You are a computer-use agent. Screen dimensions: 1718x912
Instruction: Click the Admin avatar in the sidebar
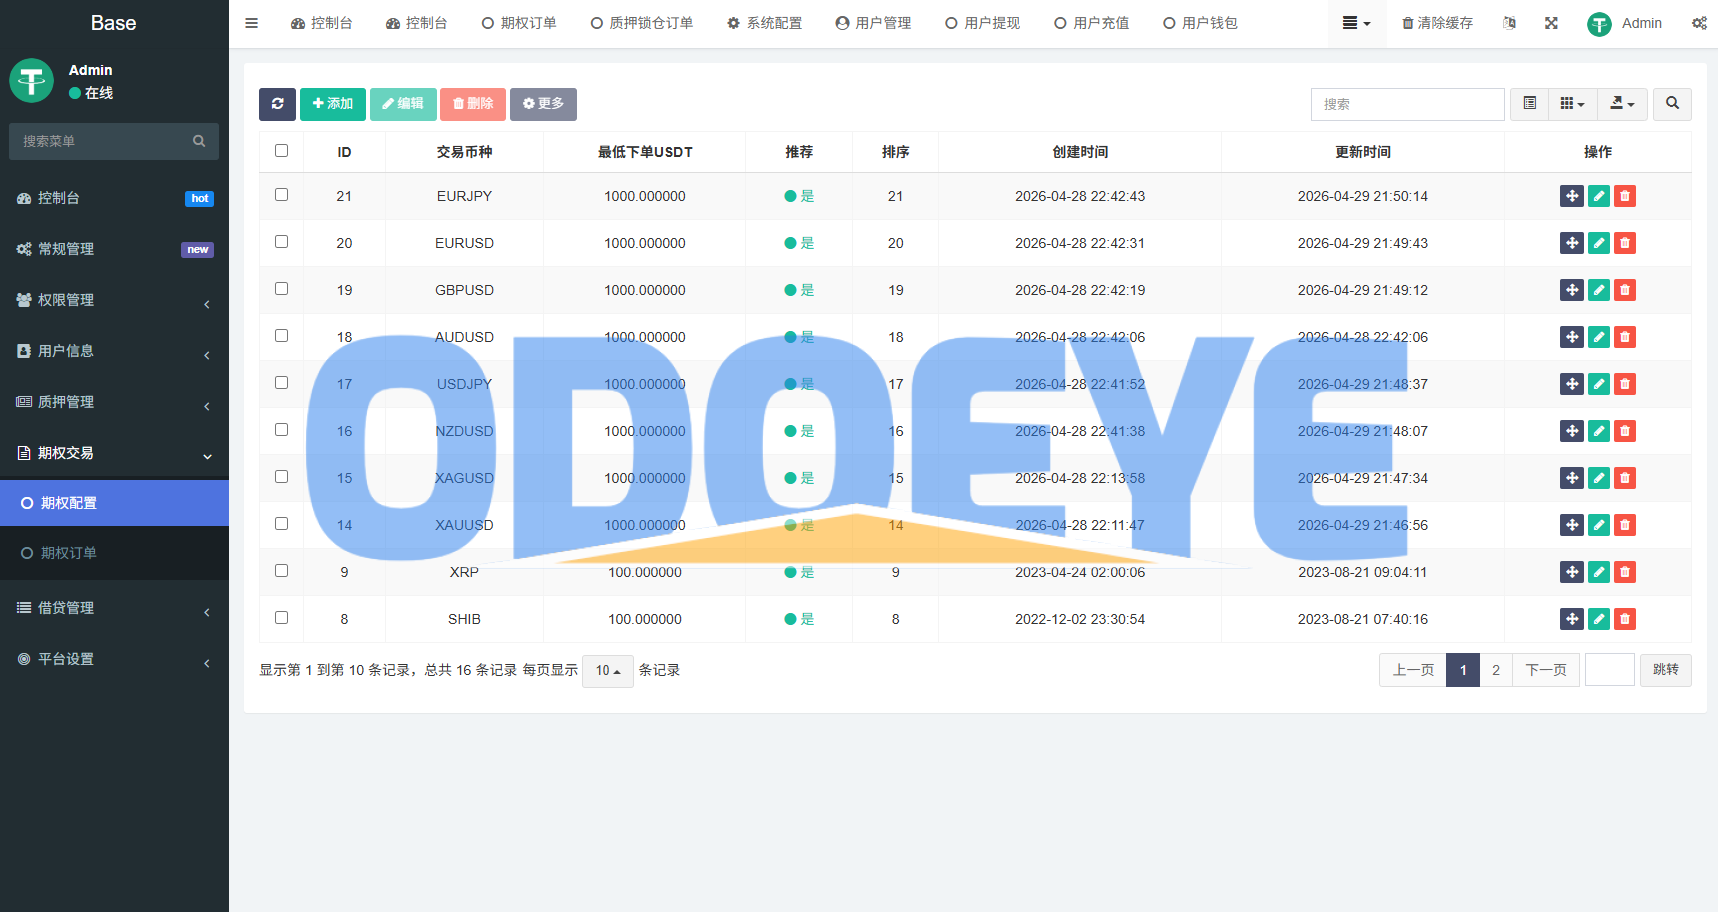(31, 80)
